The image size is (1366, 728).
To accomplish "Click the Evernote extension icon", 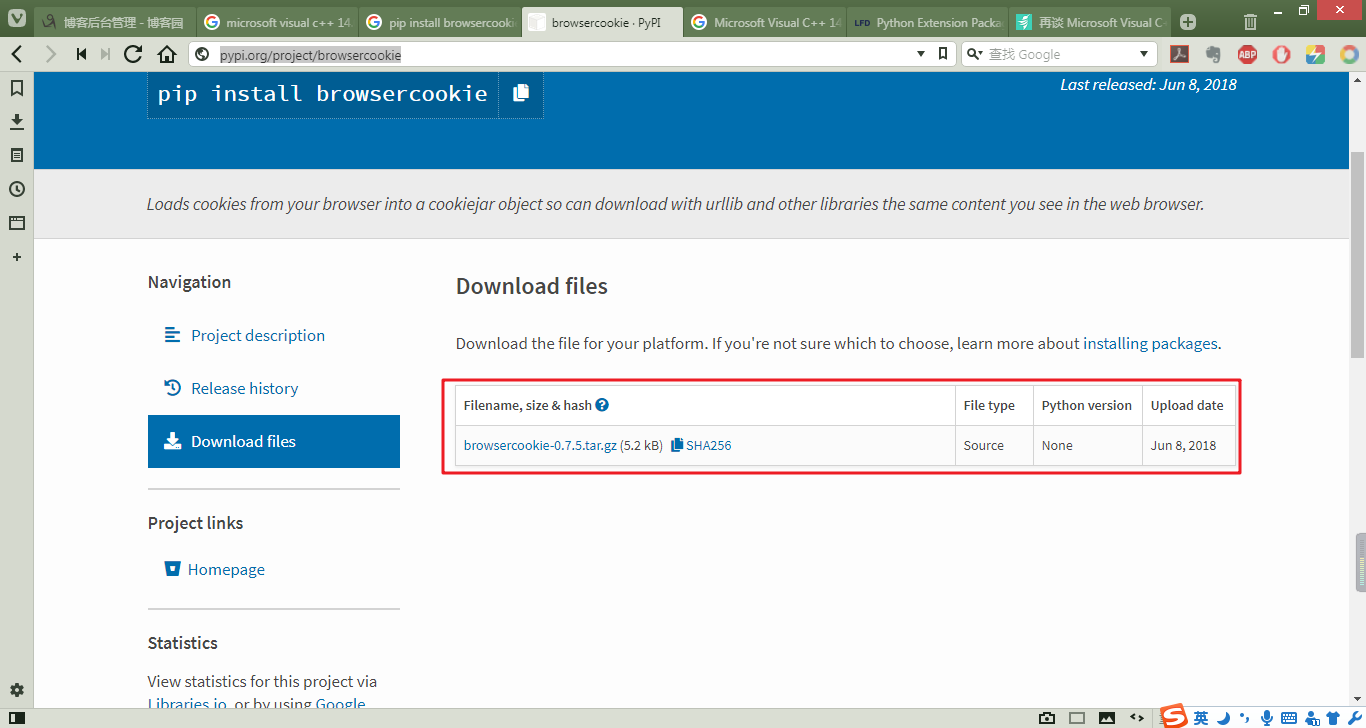I will coord(1214,54).
